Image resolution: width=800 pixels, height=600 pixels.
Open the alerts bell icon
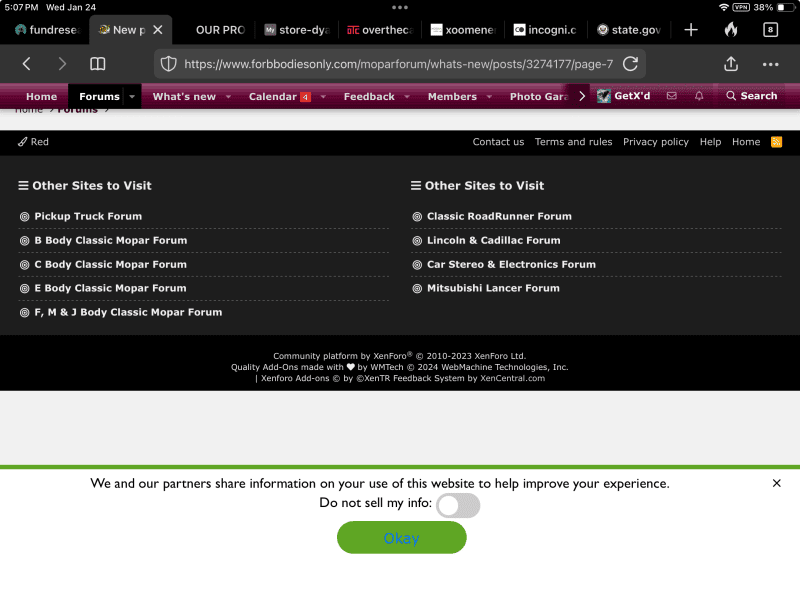(699, 96)
